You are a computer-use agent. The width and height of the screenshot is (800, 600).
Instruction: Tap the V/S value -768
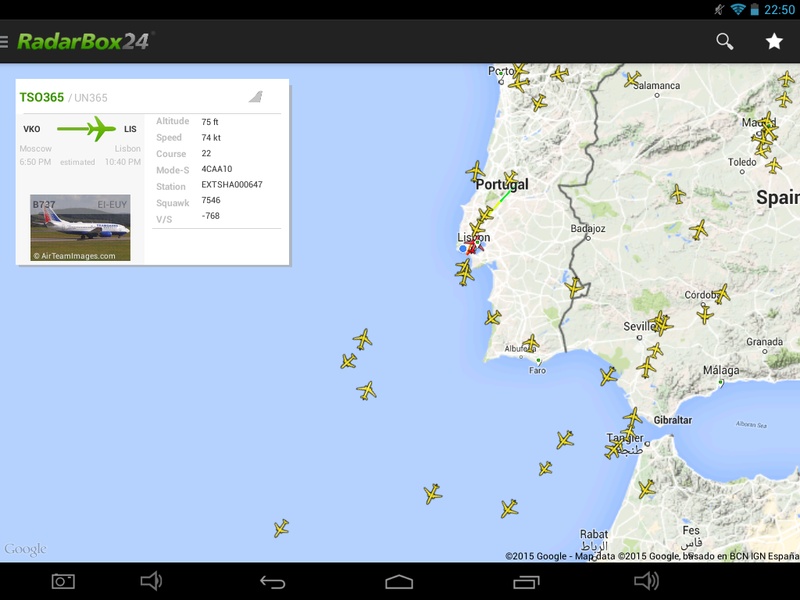tap(210, 216)
